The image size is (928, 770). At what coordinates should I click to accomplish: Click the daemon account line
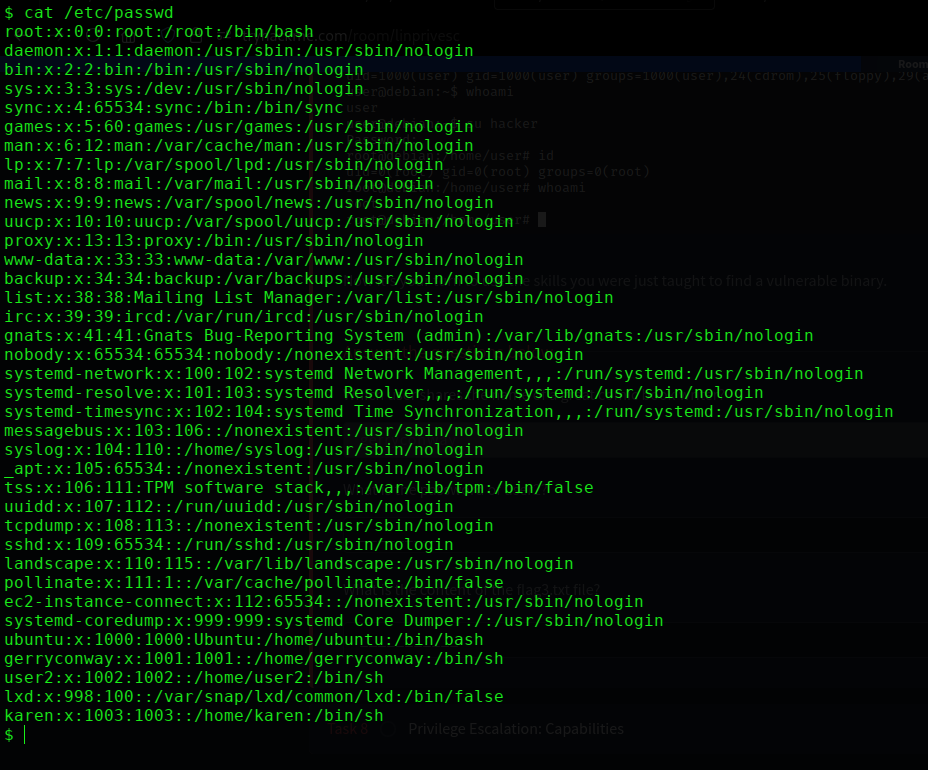(x=238, y=51)
